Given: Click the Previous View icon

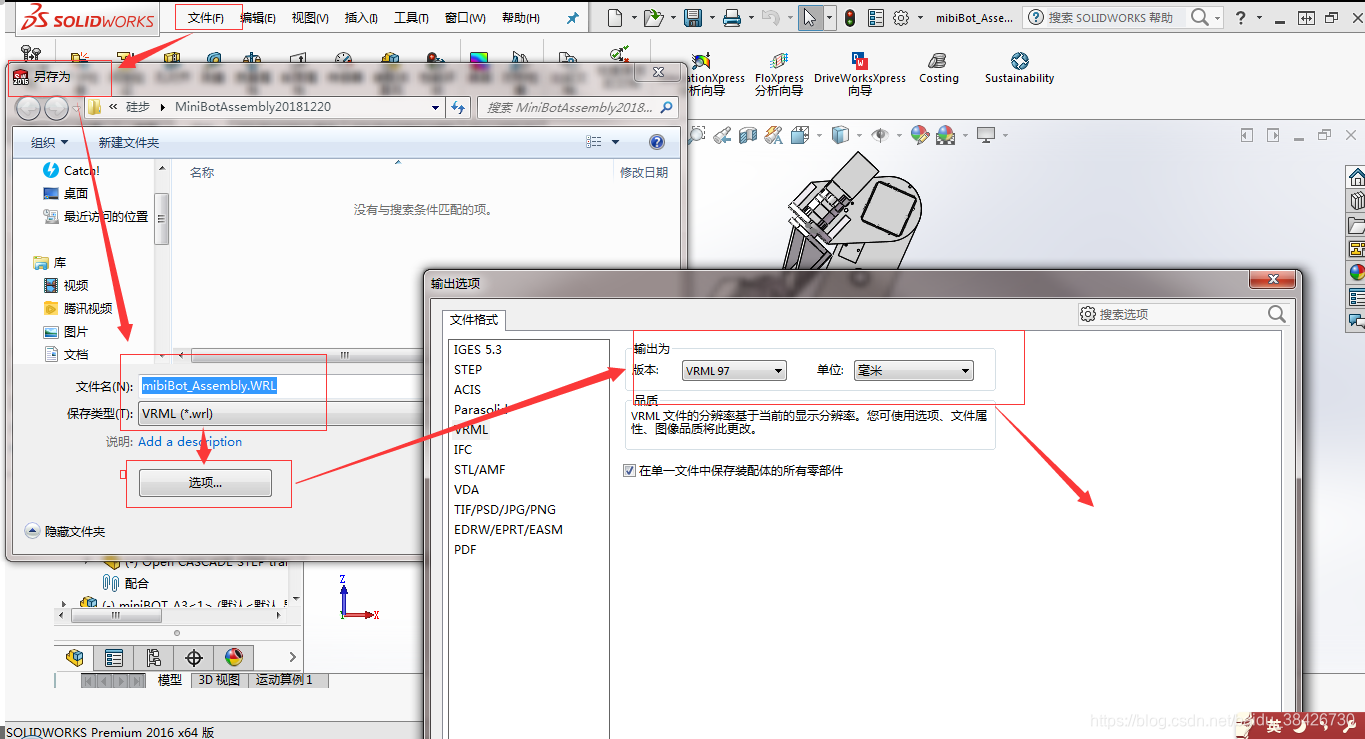Looking at the screenshot, I should [x=722, y=135].
